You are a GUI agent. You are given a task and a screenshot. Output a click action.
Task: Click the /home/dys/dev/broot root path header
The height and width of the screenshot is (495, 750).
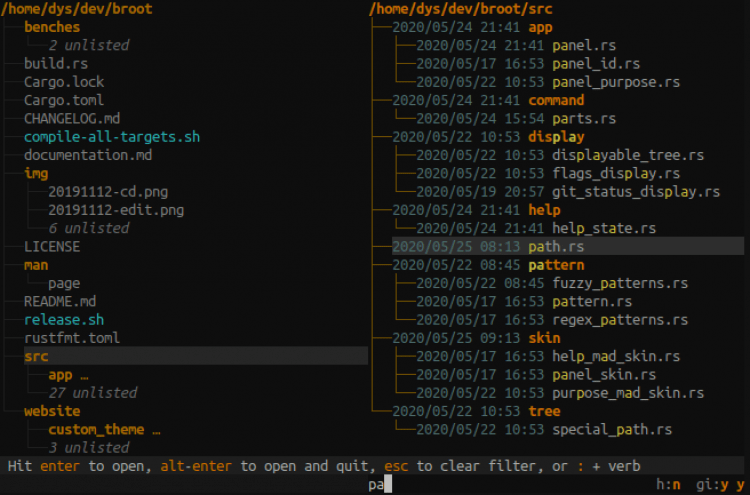pos(77,9)
